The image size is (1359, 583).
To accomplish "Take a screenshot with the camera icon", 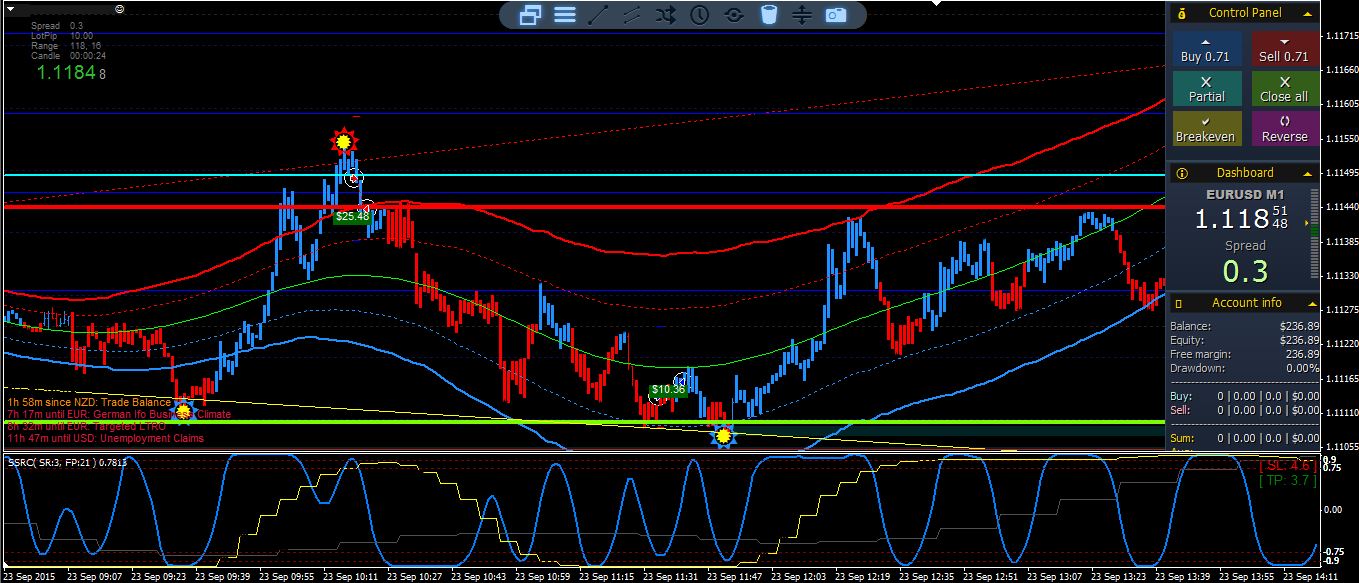I will point(836,15).
